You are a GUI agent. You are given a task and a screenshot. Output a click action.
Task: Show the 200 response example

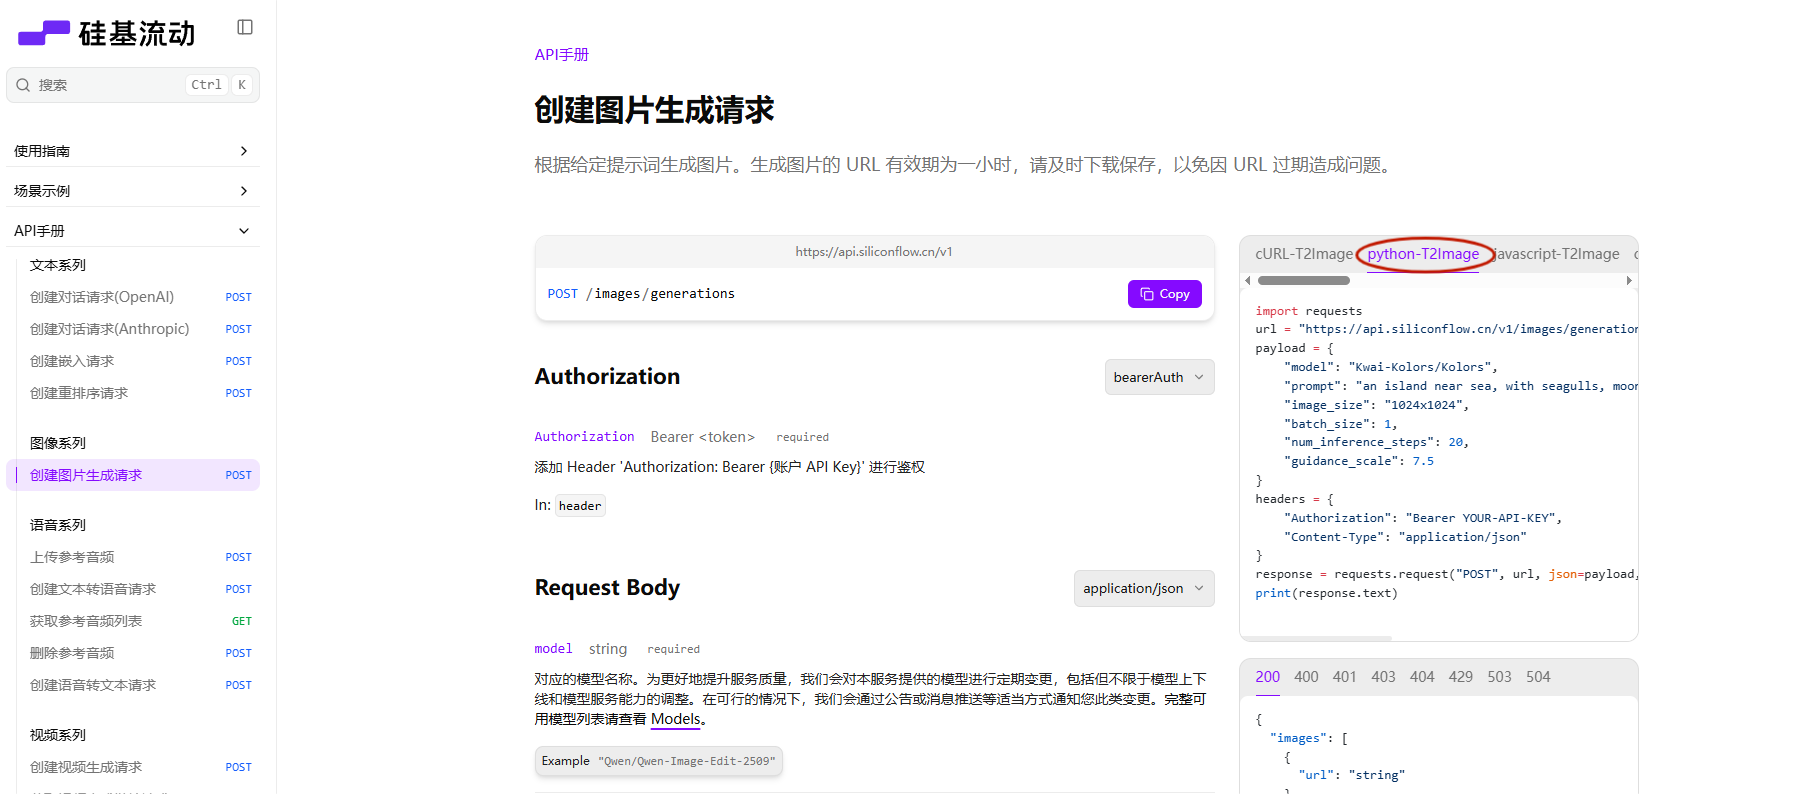click(x=1267, y=677)
